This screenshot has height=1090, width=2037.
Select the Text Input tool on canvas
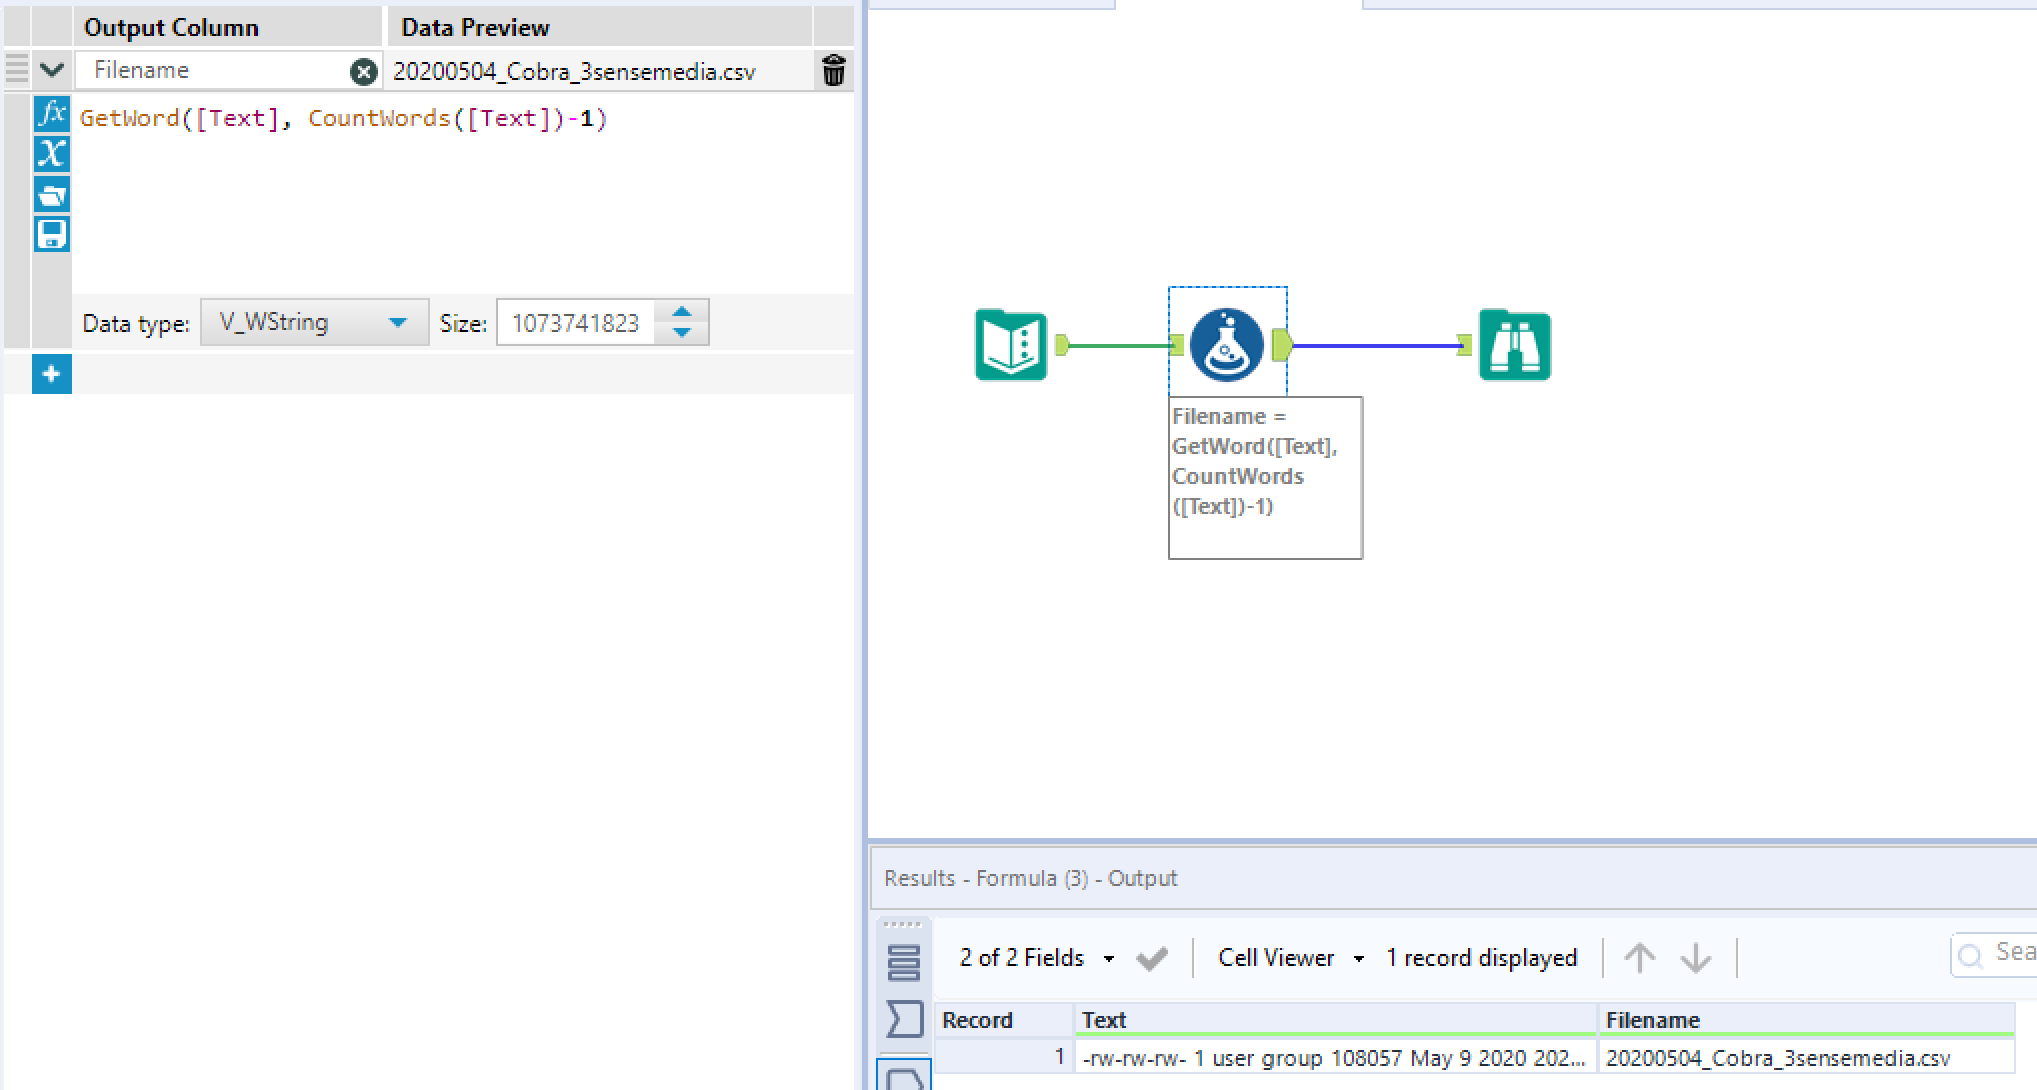[1011, 346]
